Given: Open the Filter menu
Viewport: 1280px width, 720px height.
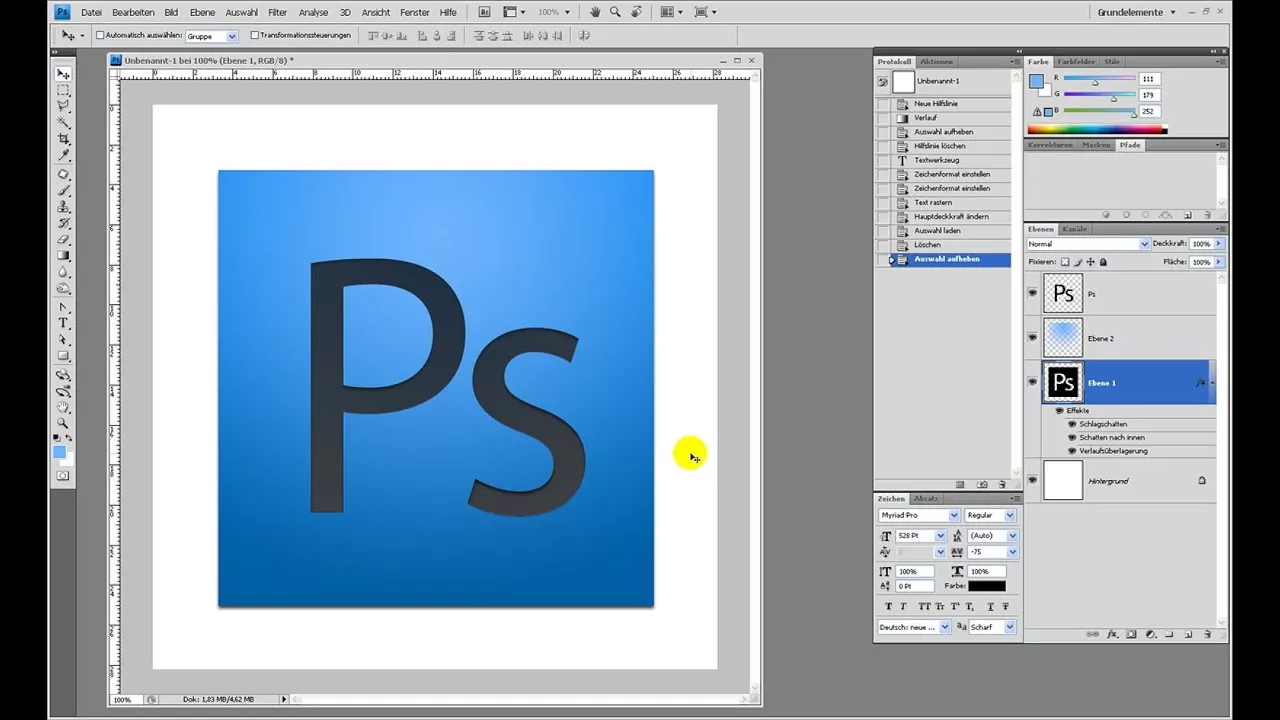Looking at the screenshot, I should tap(277, 12).
